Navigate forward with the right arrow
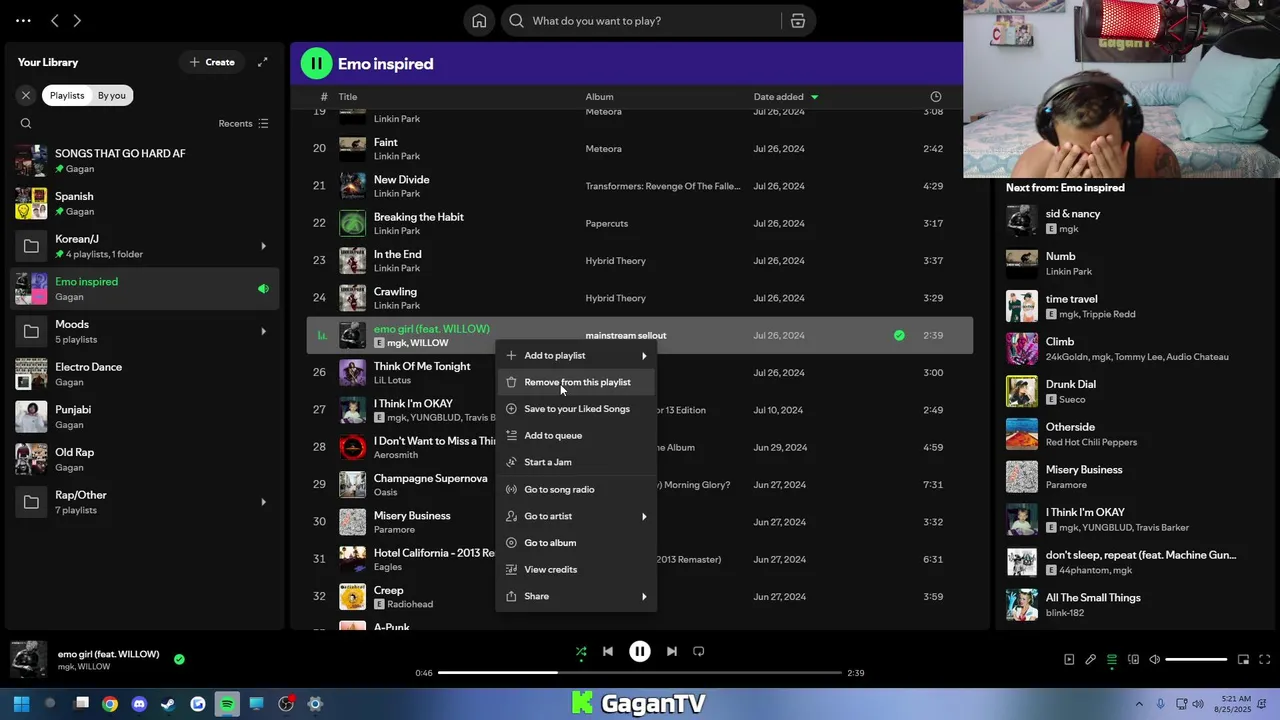This screenshot has width=1280, height=720. coord(77,20)
